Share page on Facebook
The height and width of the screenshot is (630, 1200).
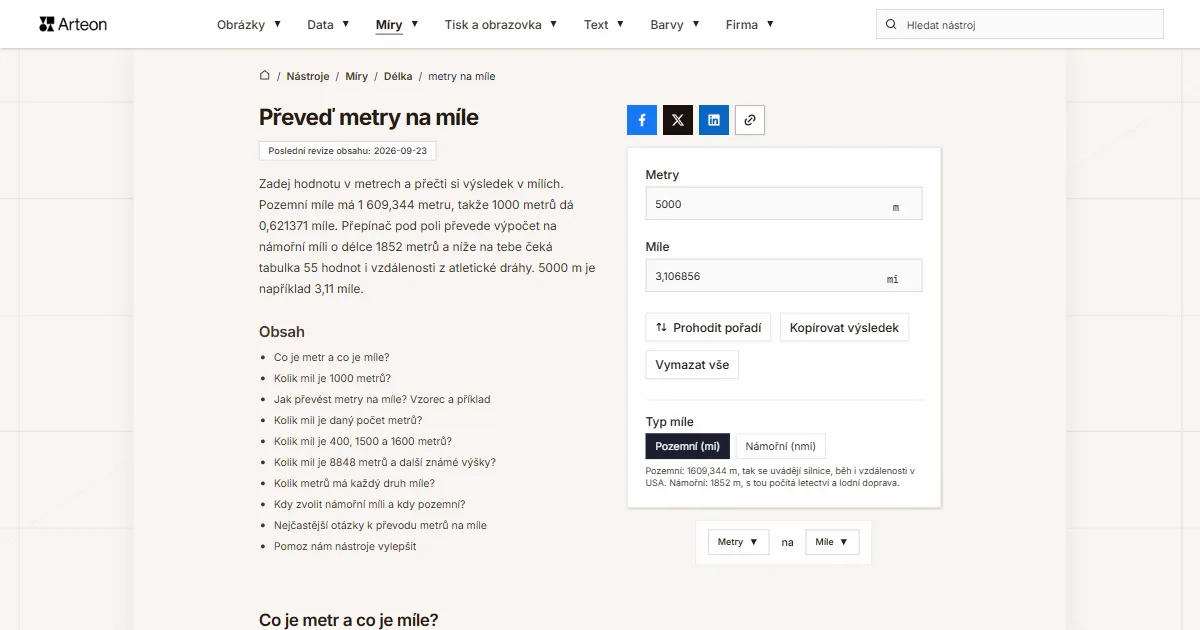pos(642,120)
